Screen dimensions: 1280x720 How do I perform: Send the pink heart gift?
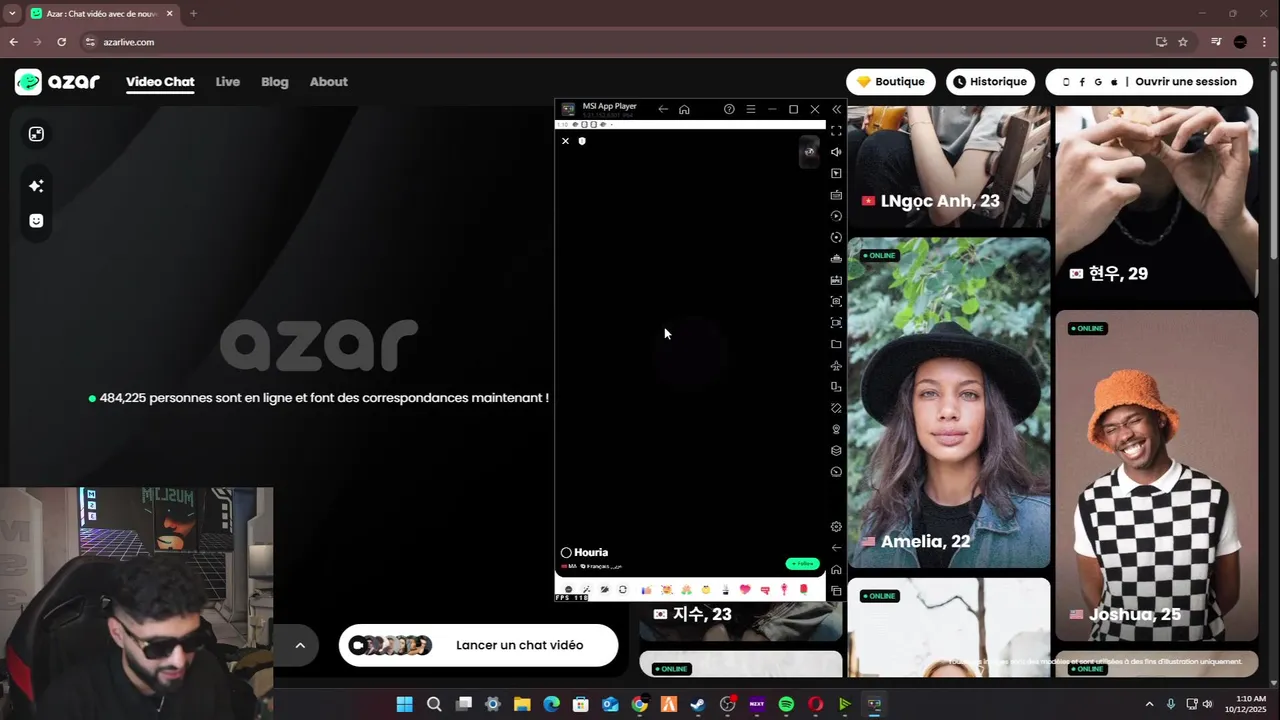pos(745,590)
